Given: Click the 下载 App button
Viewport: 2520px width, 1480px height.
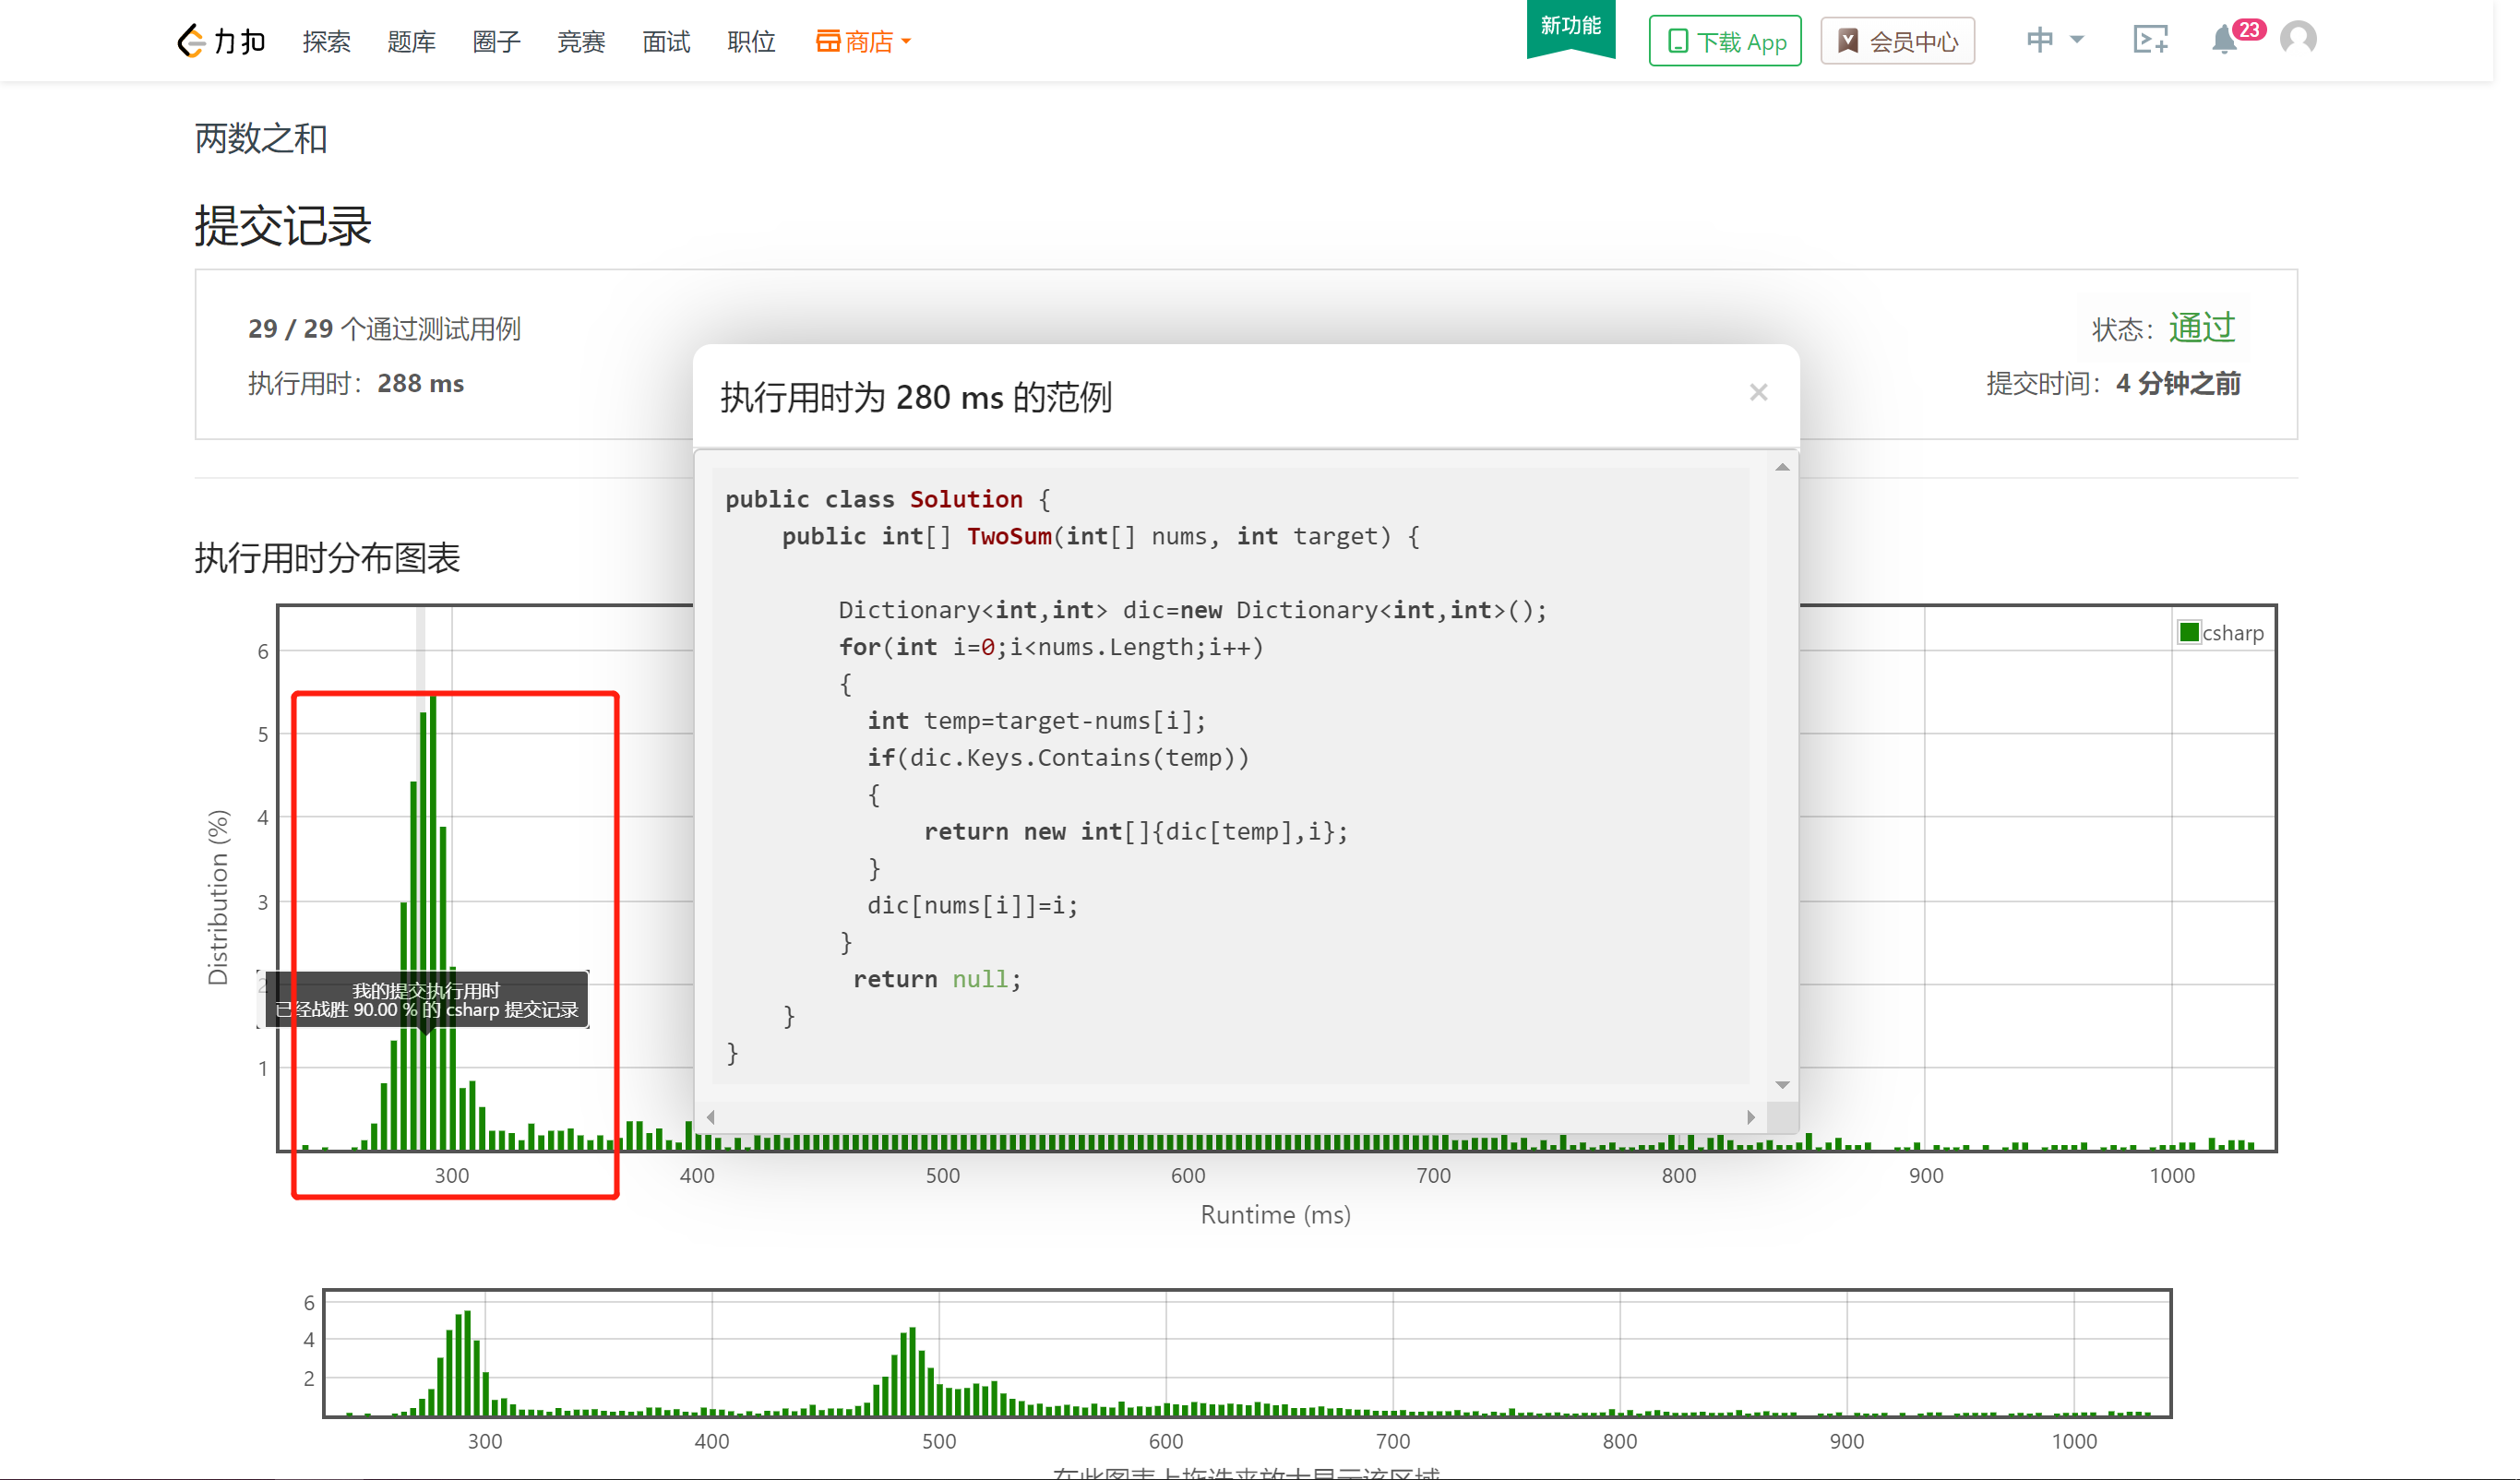Looking at the screenshot, I should click(1725, 41).
